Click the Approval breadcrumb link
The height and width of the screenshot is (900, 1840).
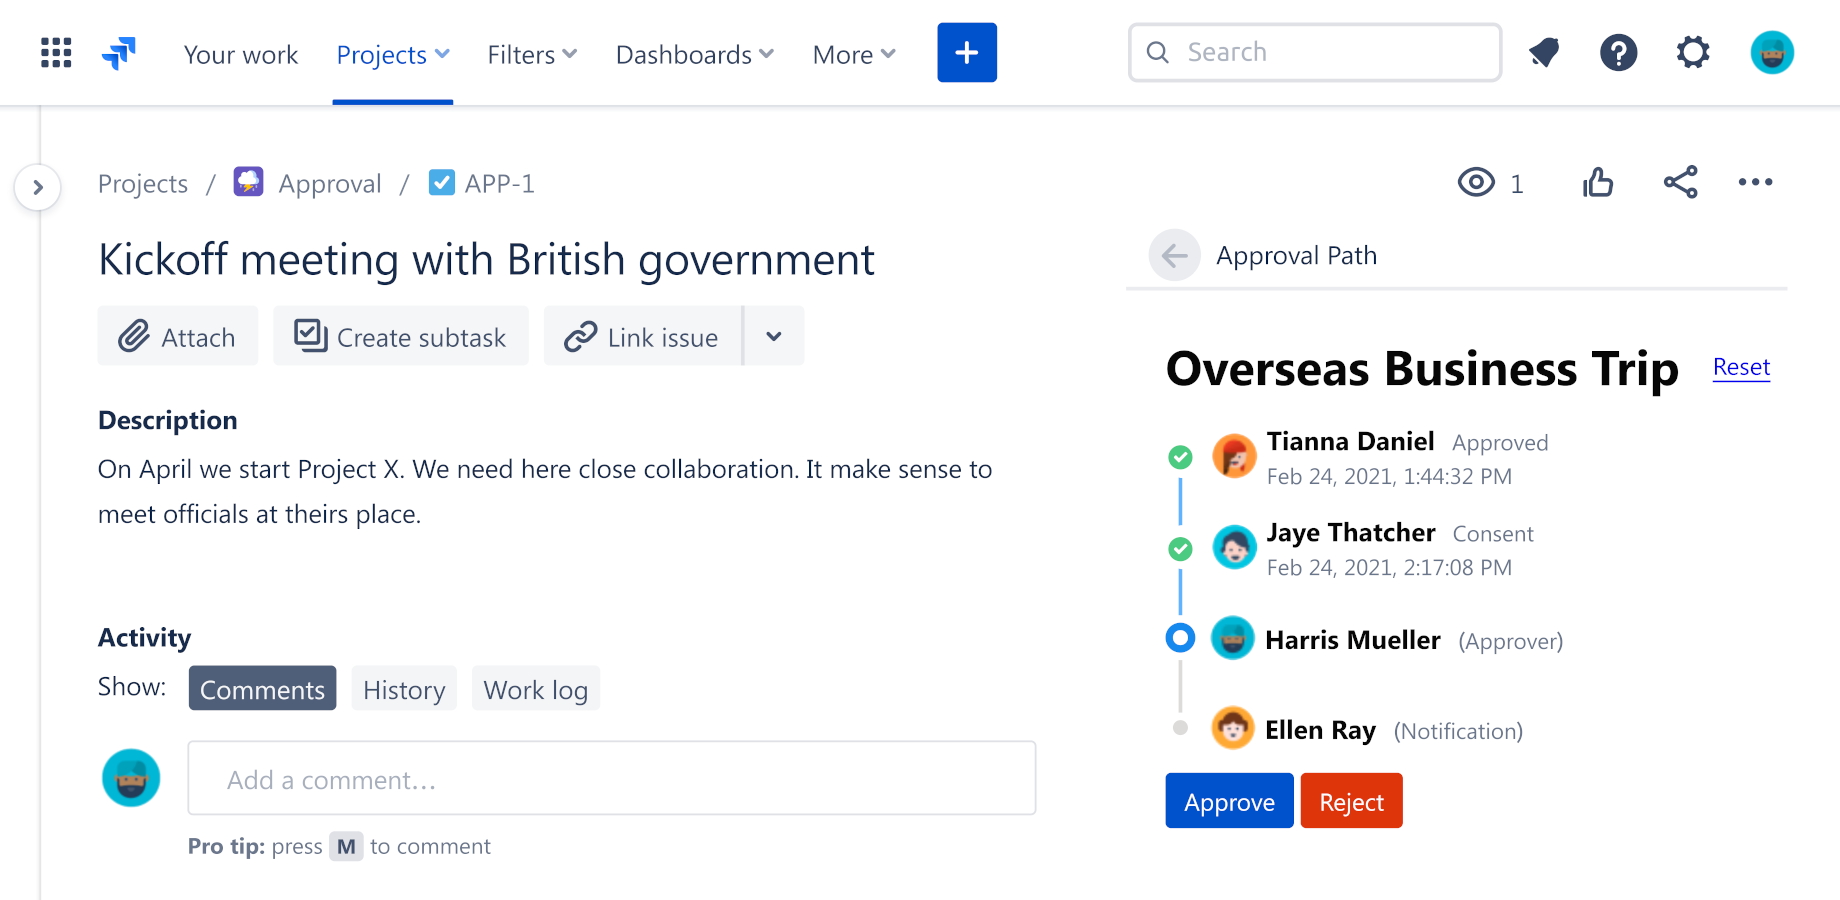click(x=330, y=184)
